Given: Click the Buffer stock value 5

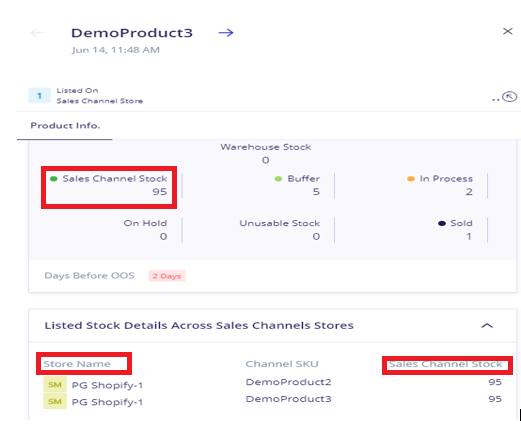Looking at the screenshot, I should click(316, 192).
